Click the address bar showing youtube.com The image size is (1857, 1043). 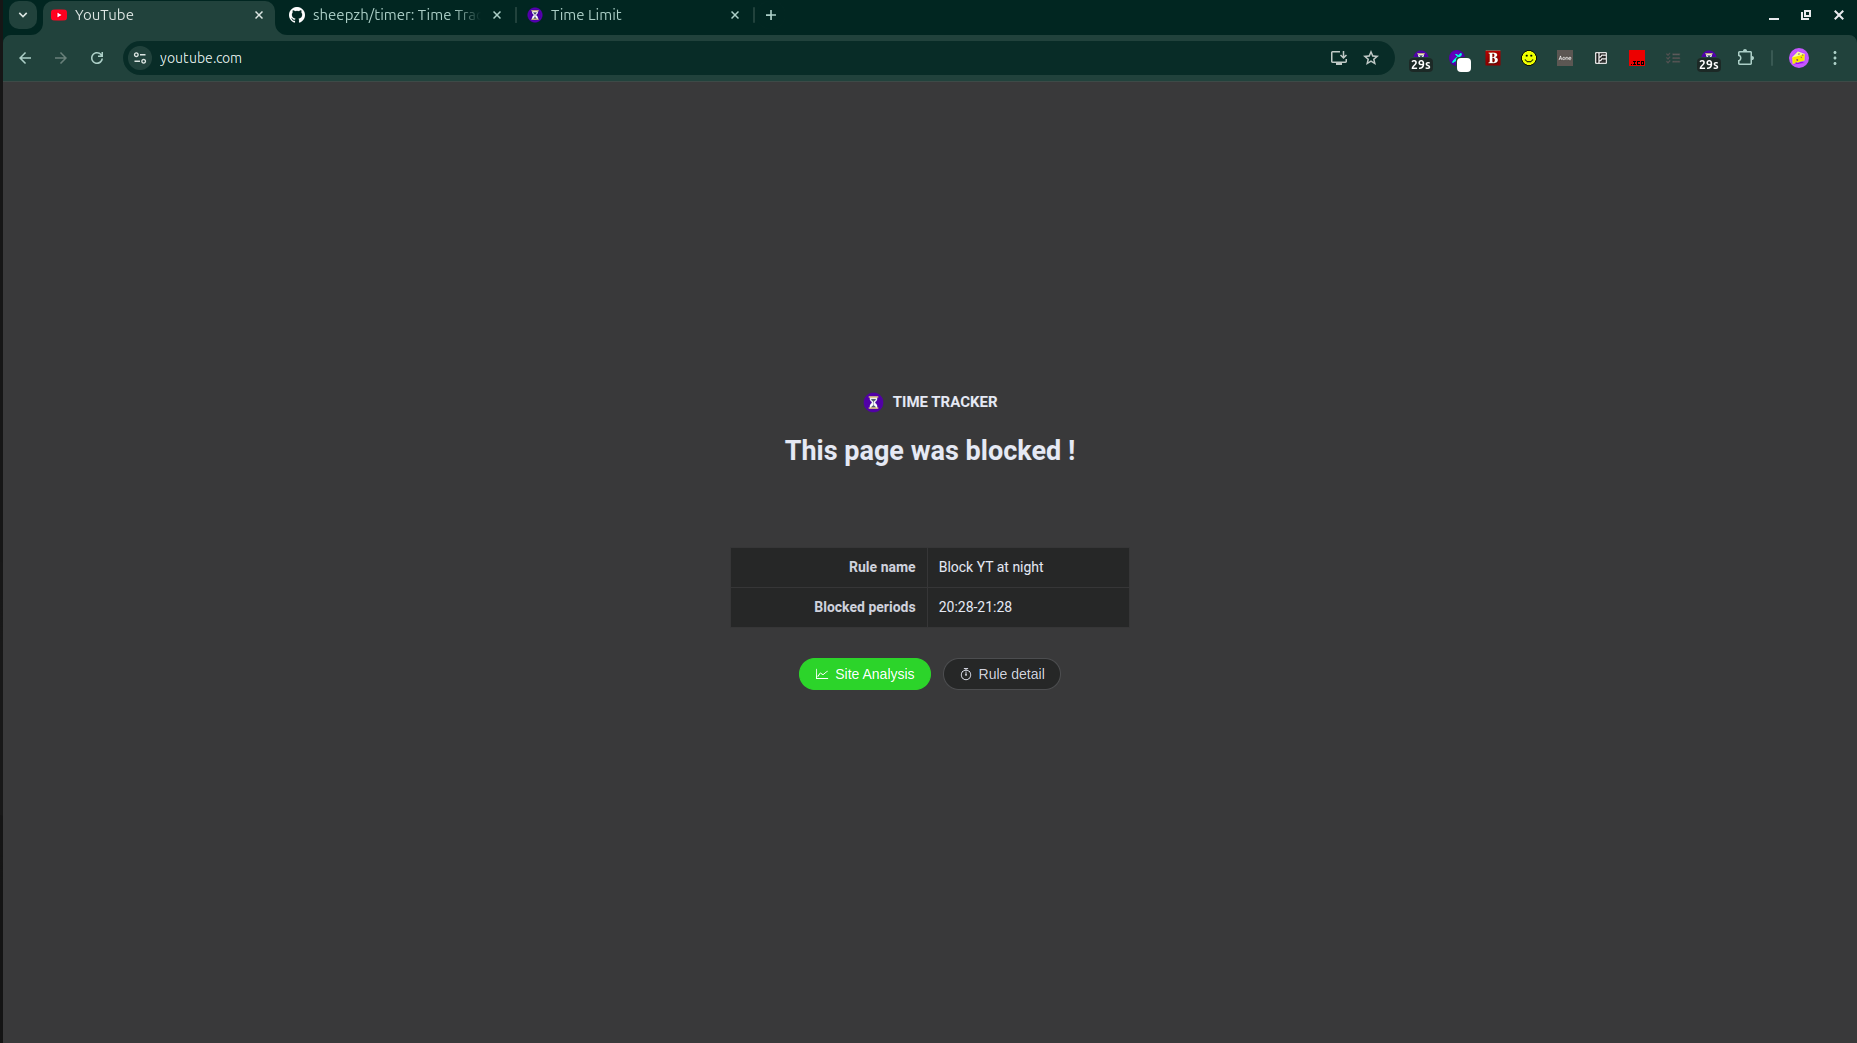point(400,58)
